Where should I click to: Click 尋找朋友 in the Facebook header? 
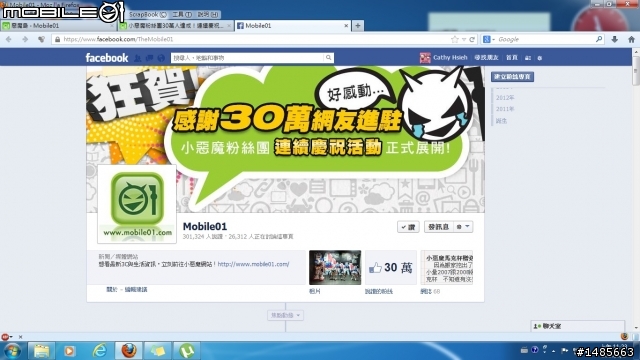[487, 58]
